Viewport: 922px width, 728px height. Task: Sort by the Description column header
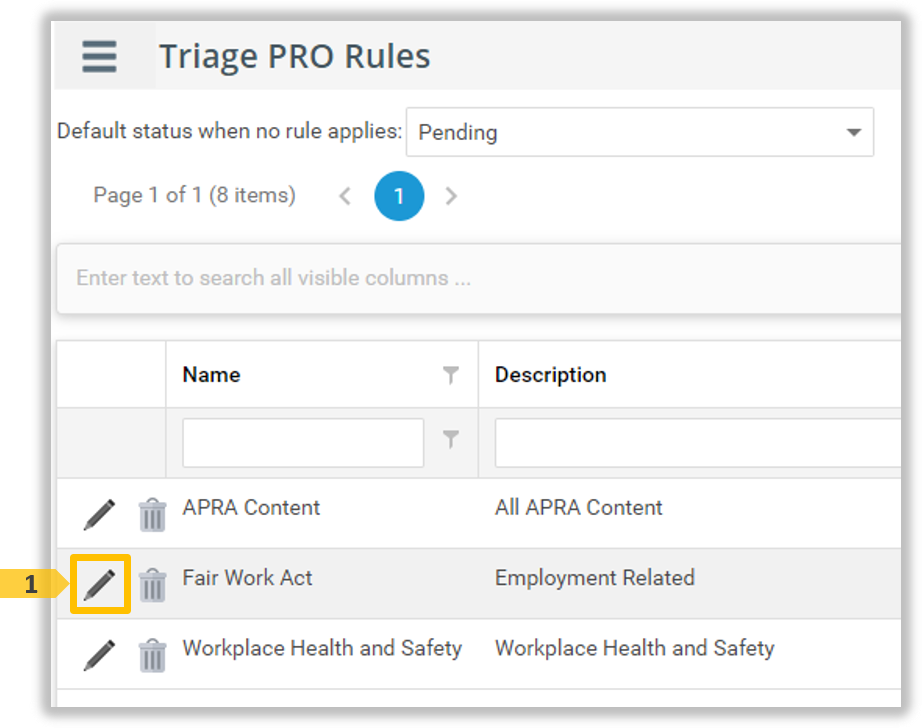[x=551, y=375]
